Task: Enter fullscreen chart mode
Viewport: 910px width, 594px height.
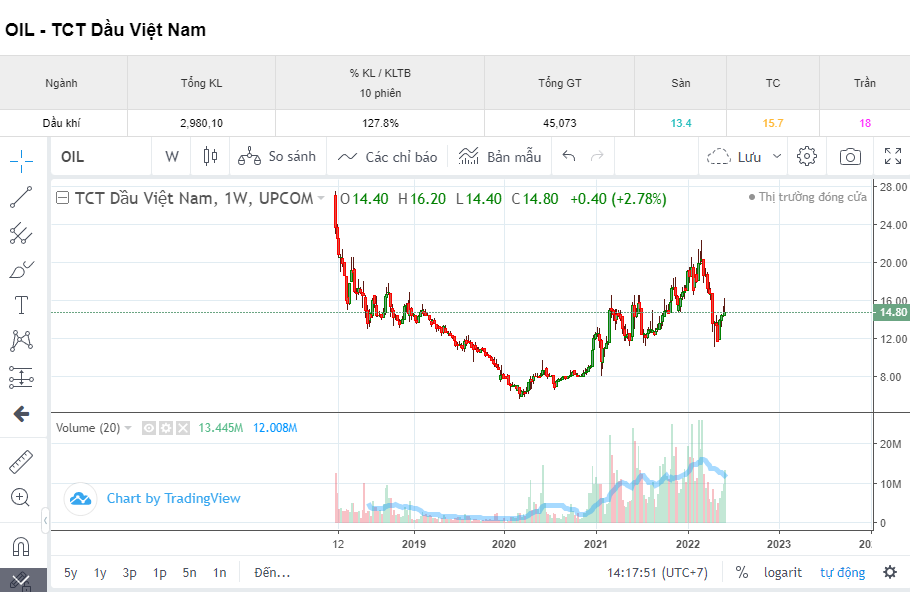Action: [x=893, y=156]
